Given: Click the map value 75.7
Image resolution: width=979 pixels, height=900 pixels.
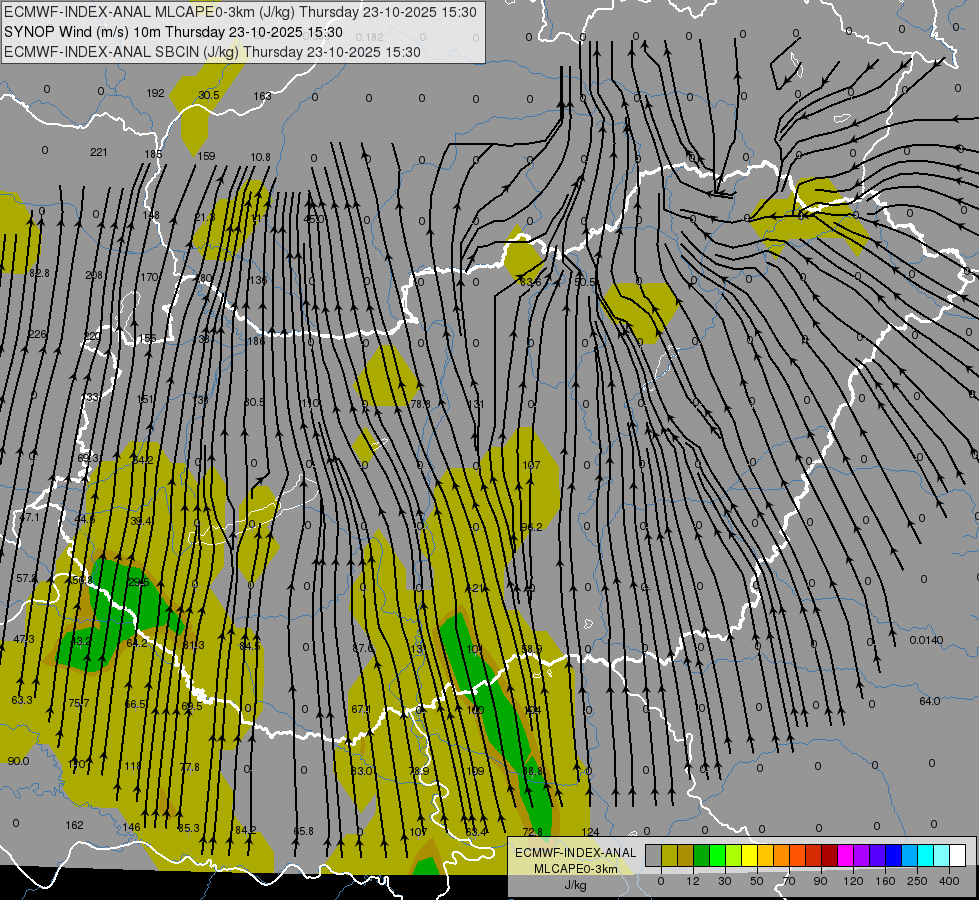Looking at the screenshot, I should point(79,703).
